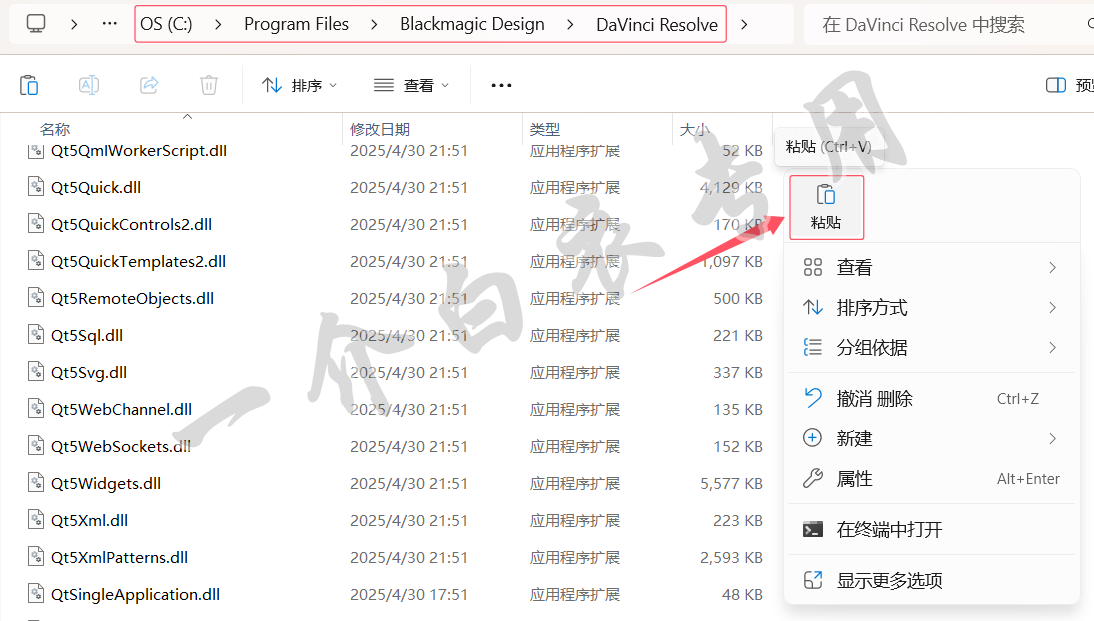The width and height of the screenshot is (1094, 621).
Task: Select the Qt5QuickControls2.dll file
Action: point(131,225)
